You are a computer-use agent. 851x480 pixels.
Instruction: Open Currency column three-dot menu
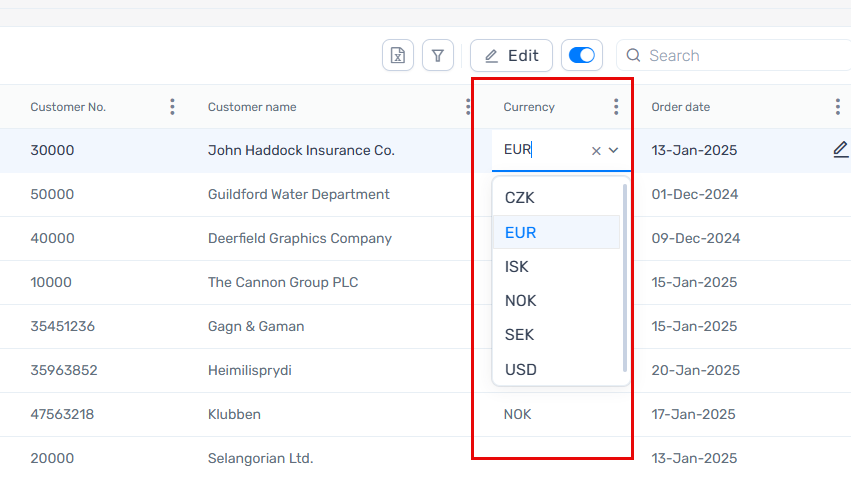pyautogui.click(x=616, y=107)
